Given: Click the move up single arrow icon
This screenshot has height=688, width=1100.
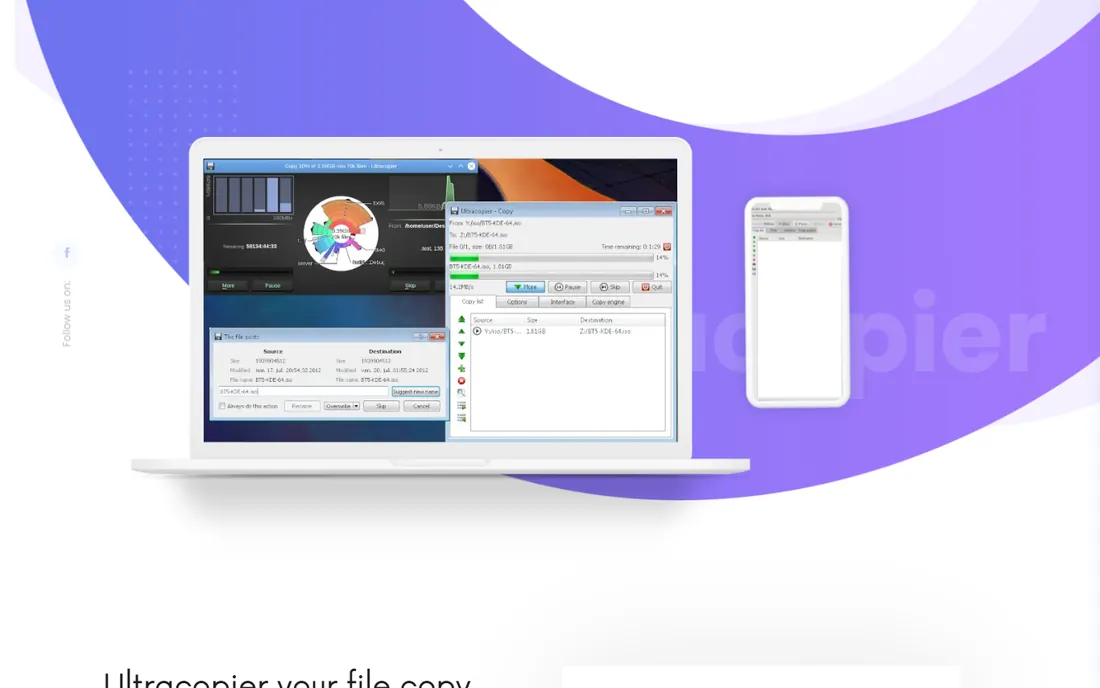Looking at the screenshot, I should pos(462,332).
